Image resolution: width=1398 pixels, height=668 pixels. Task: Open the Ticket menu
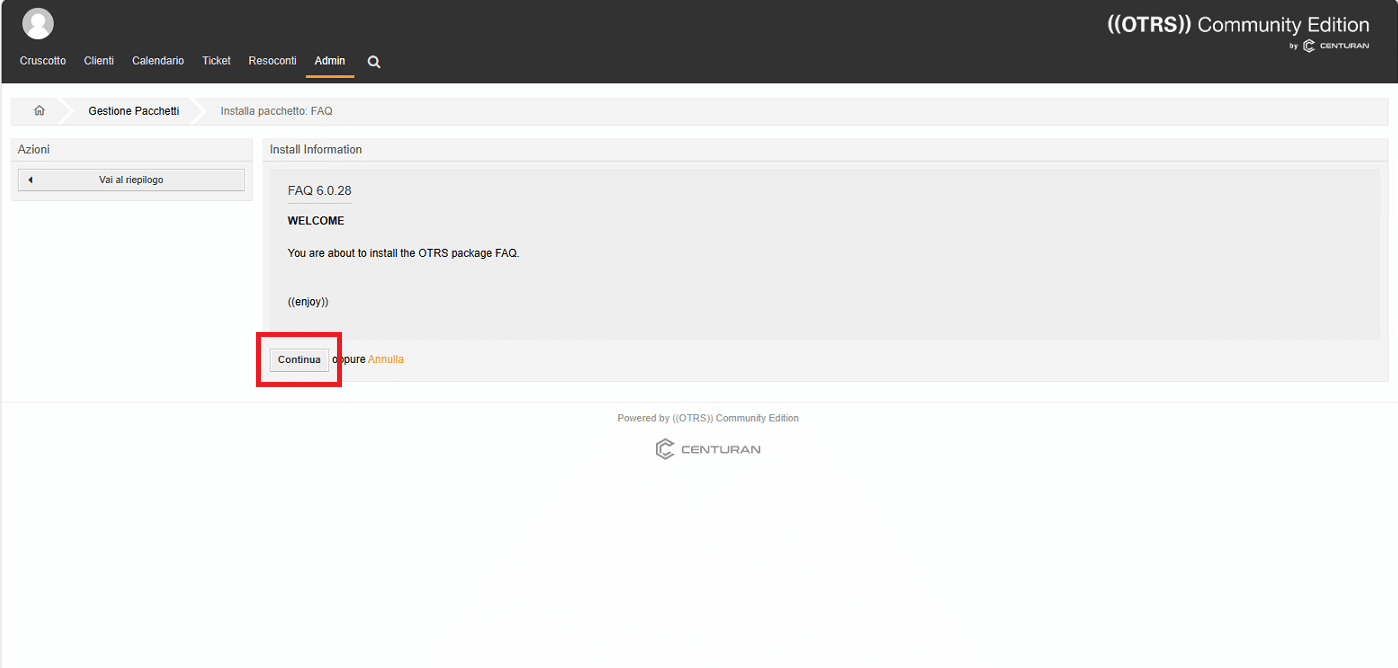coord(216,61)
